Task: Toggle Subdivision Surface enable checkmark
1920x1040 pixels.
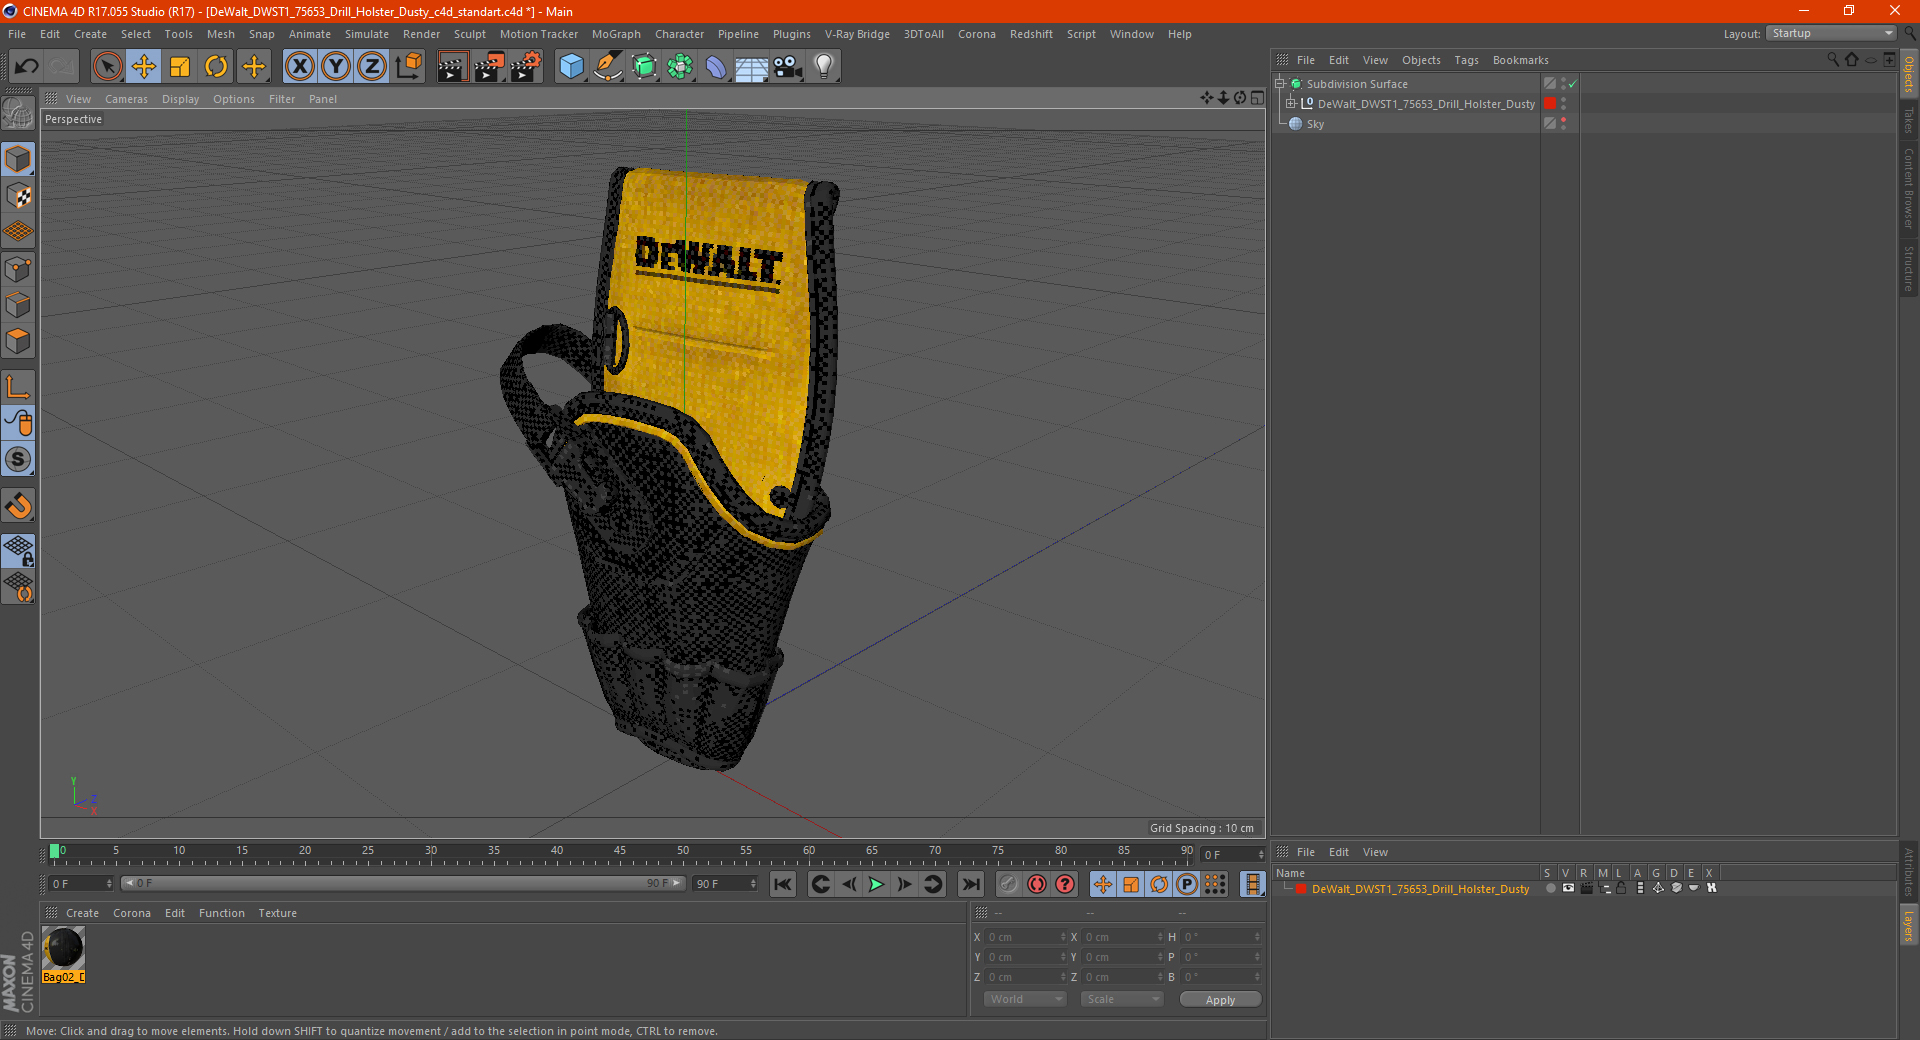Action: pyautogui.click(x=1572, y=84)
